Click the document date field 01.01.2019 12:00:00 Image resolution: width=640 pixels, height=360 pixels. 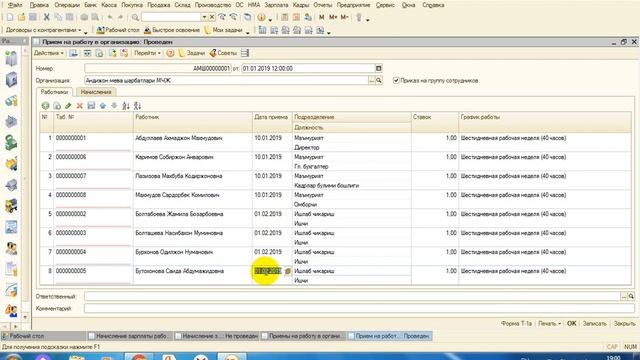click(x=308, y=68)
